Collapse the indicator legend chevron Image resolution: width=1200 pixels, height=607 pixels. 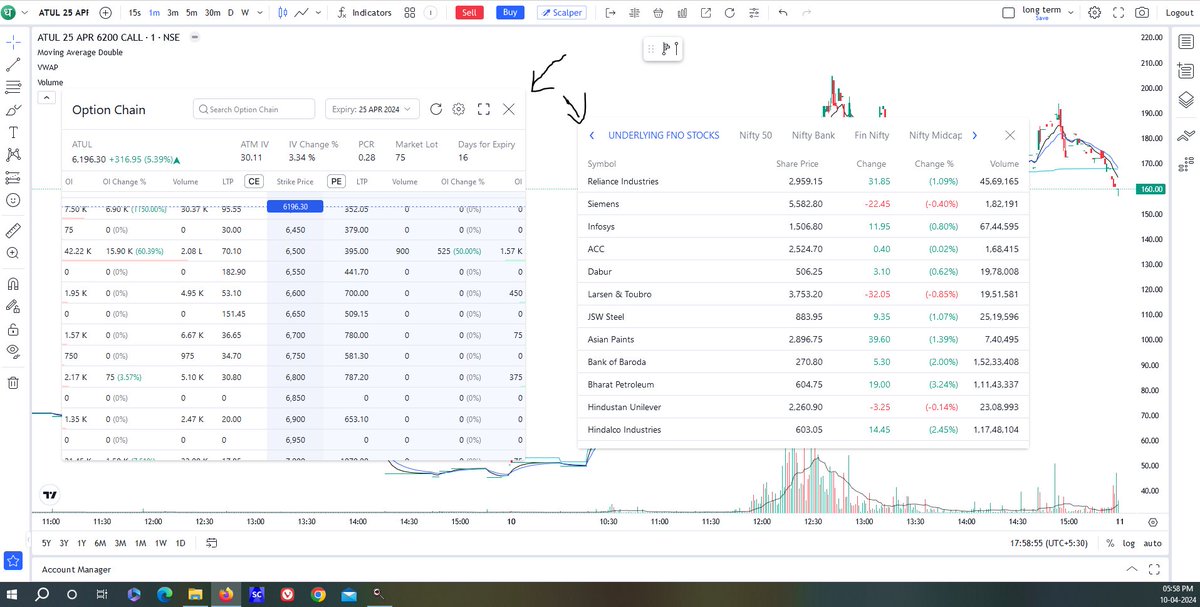coord(46,98)
